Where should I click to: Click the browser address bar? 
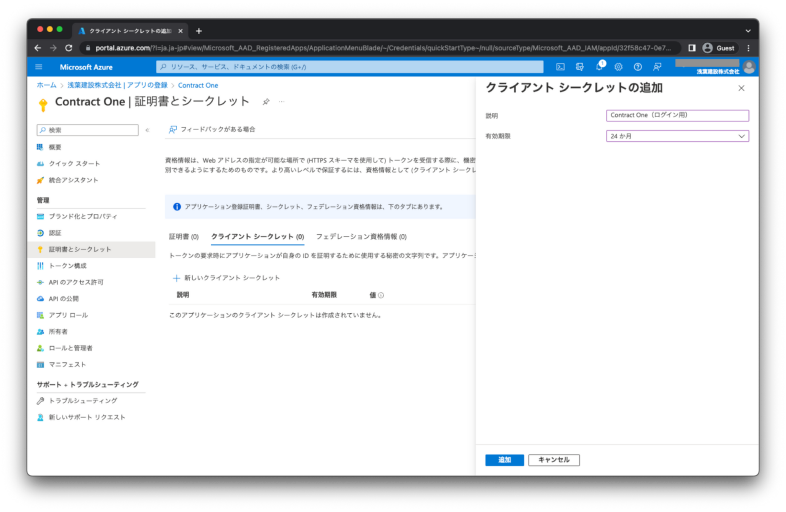(381, 48)
